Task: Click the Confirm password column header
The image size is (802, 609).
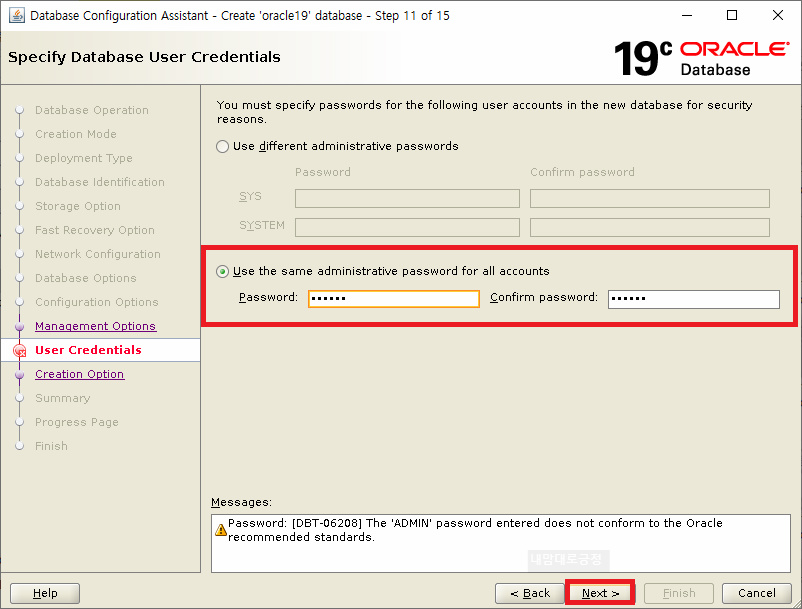Action: [x=582, y=172]
